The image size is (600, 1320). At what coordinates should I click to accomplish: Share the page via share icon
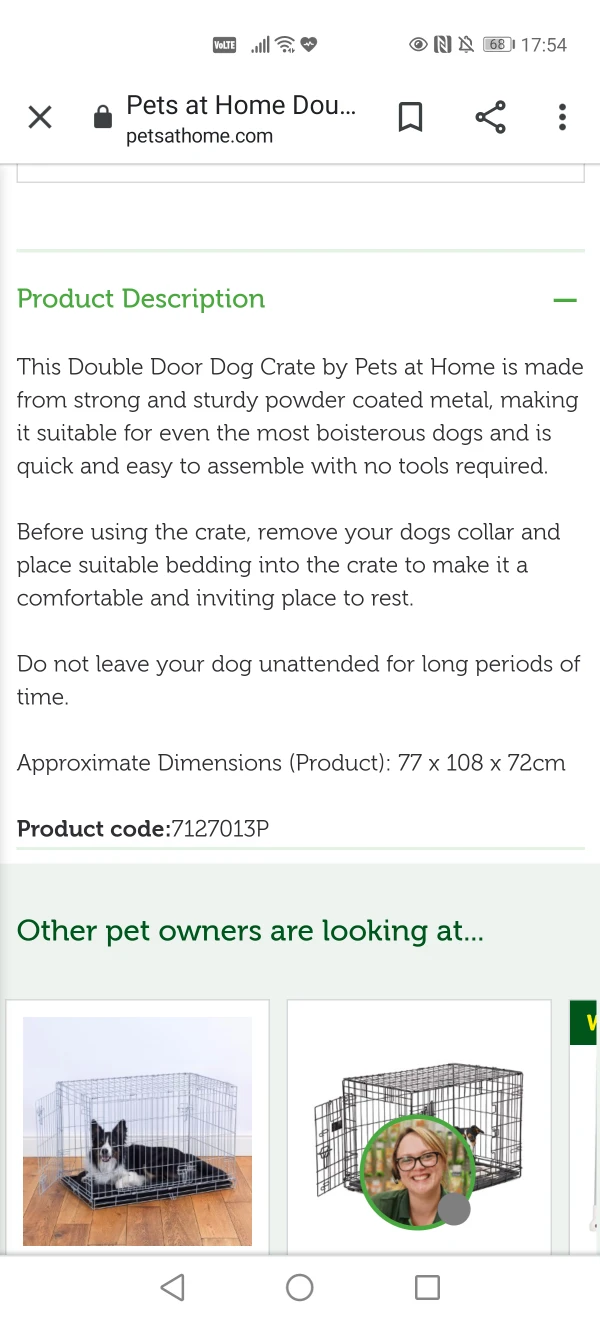pos(490,118)
